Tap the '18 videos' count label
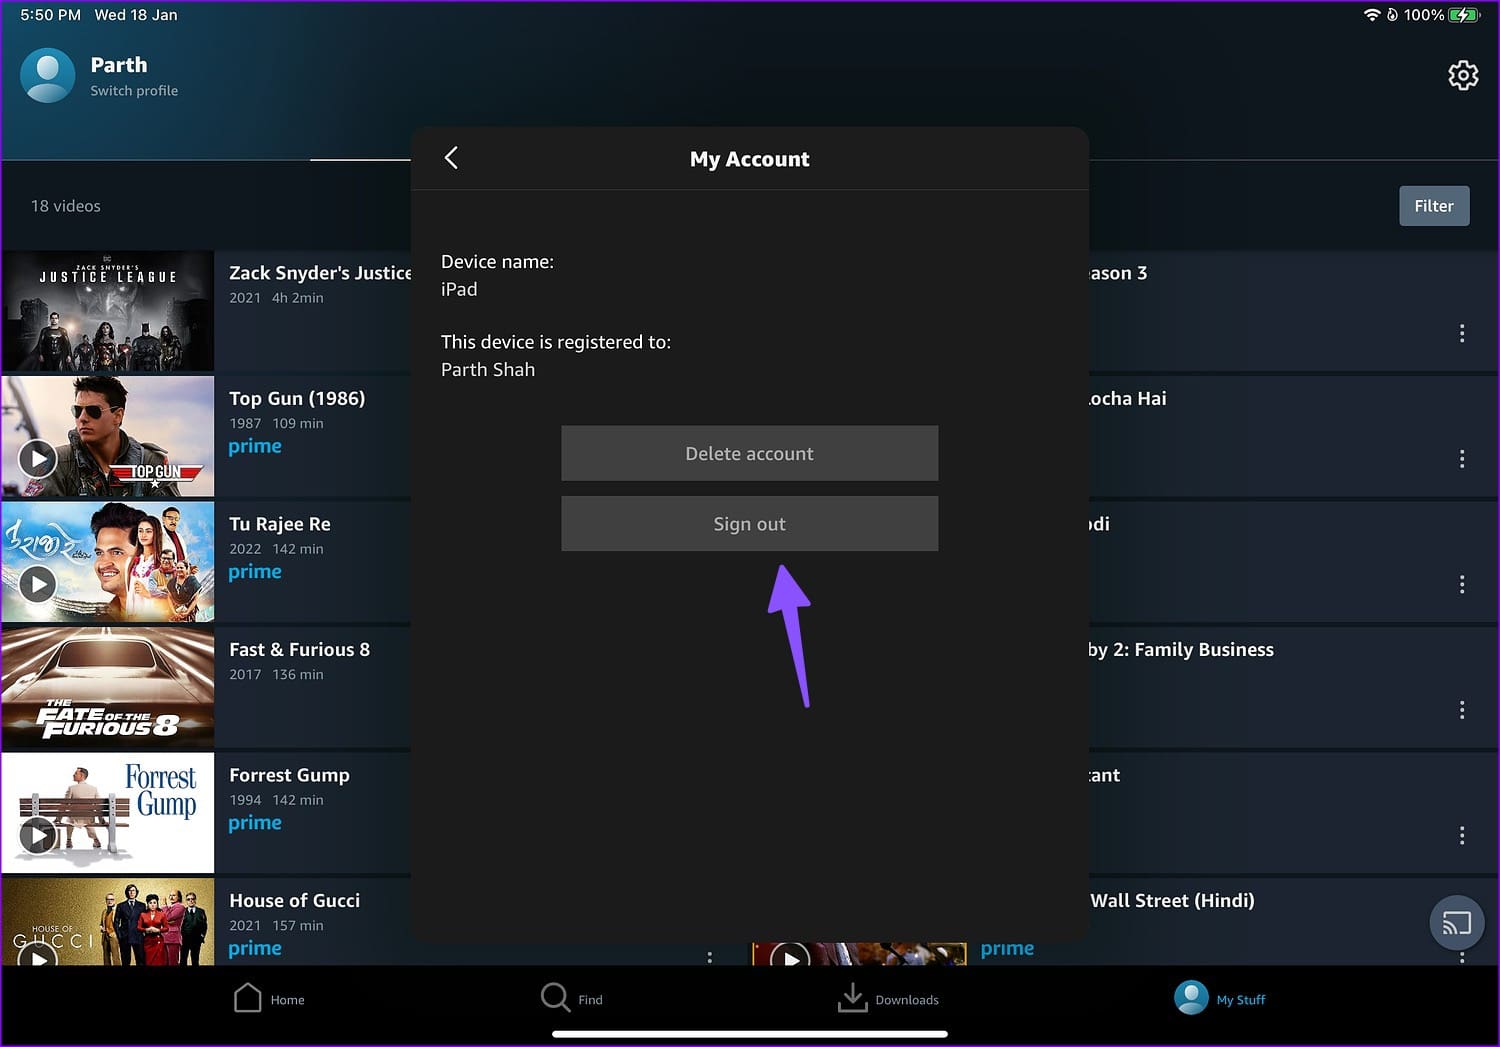Viewport: 1500px width, 1047px height. 66,206
